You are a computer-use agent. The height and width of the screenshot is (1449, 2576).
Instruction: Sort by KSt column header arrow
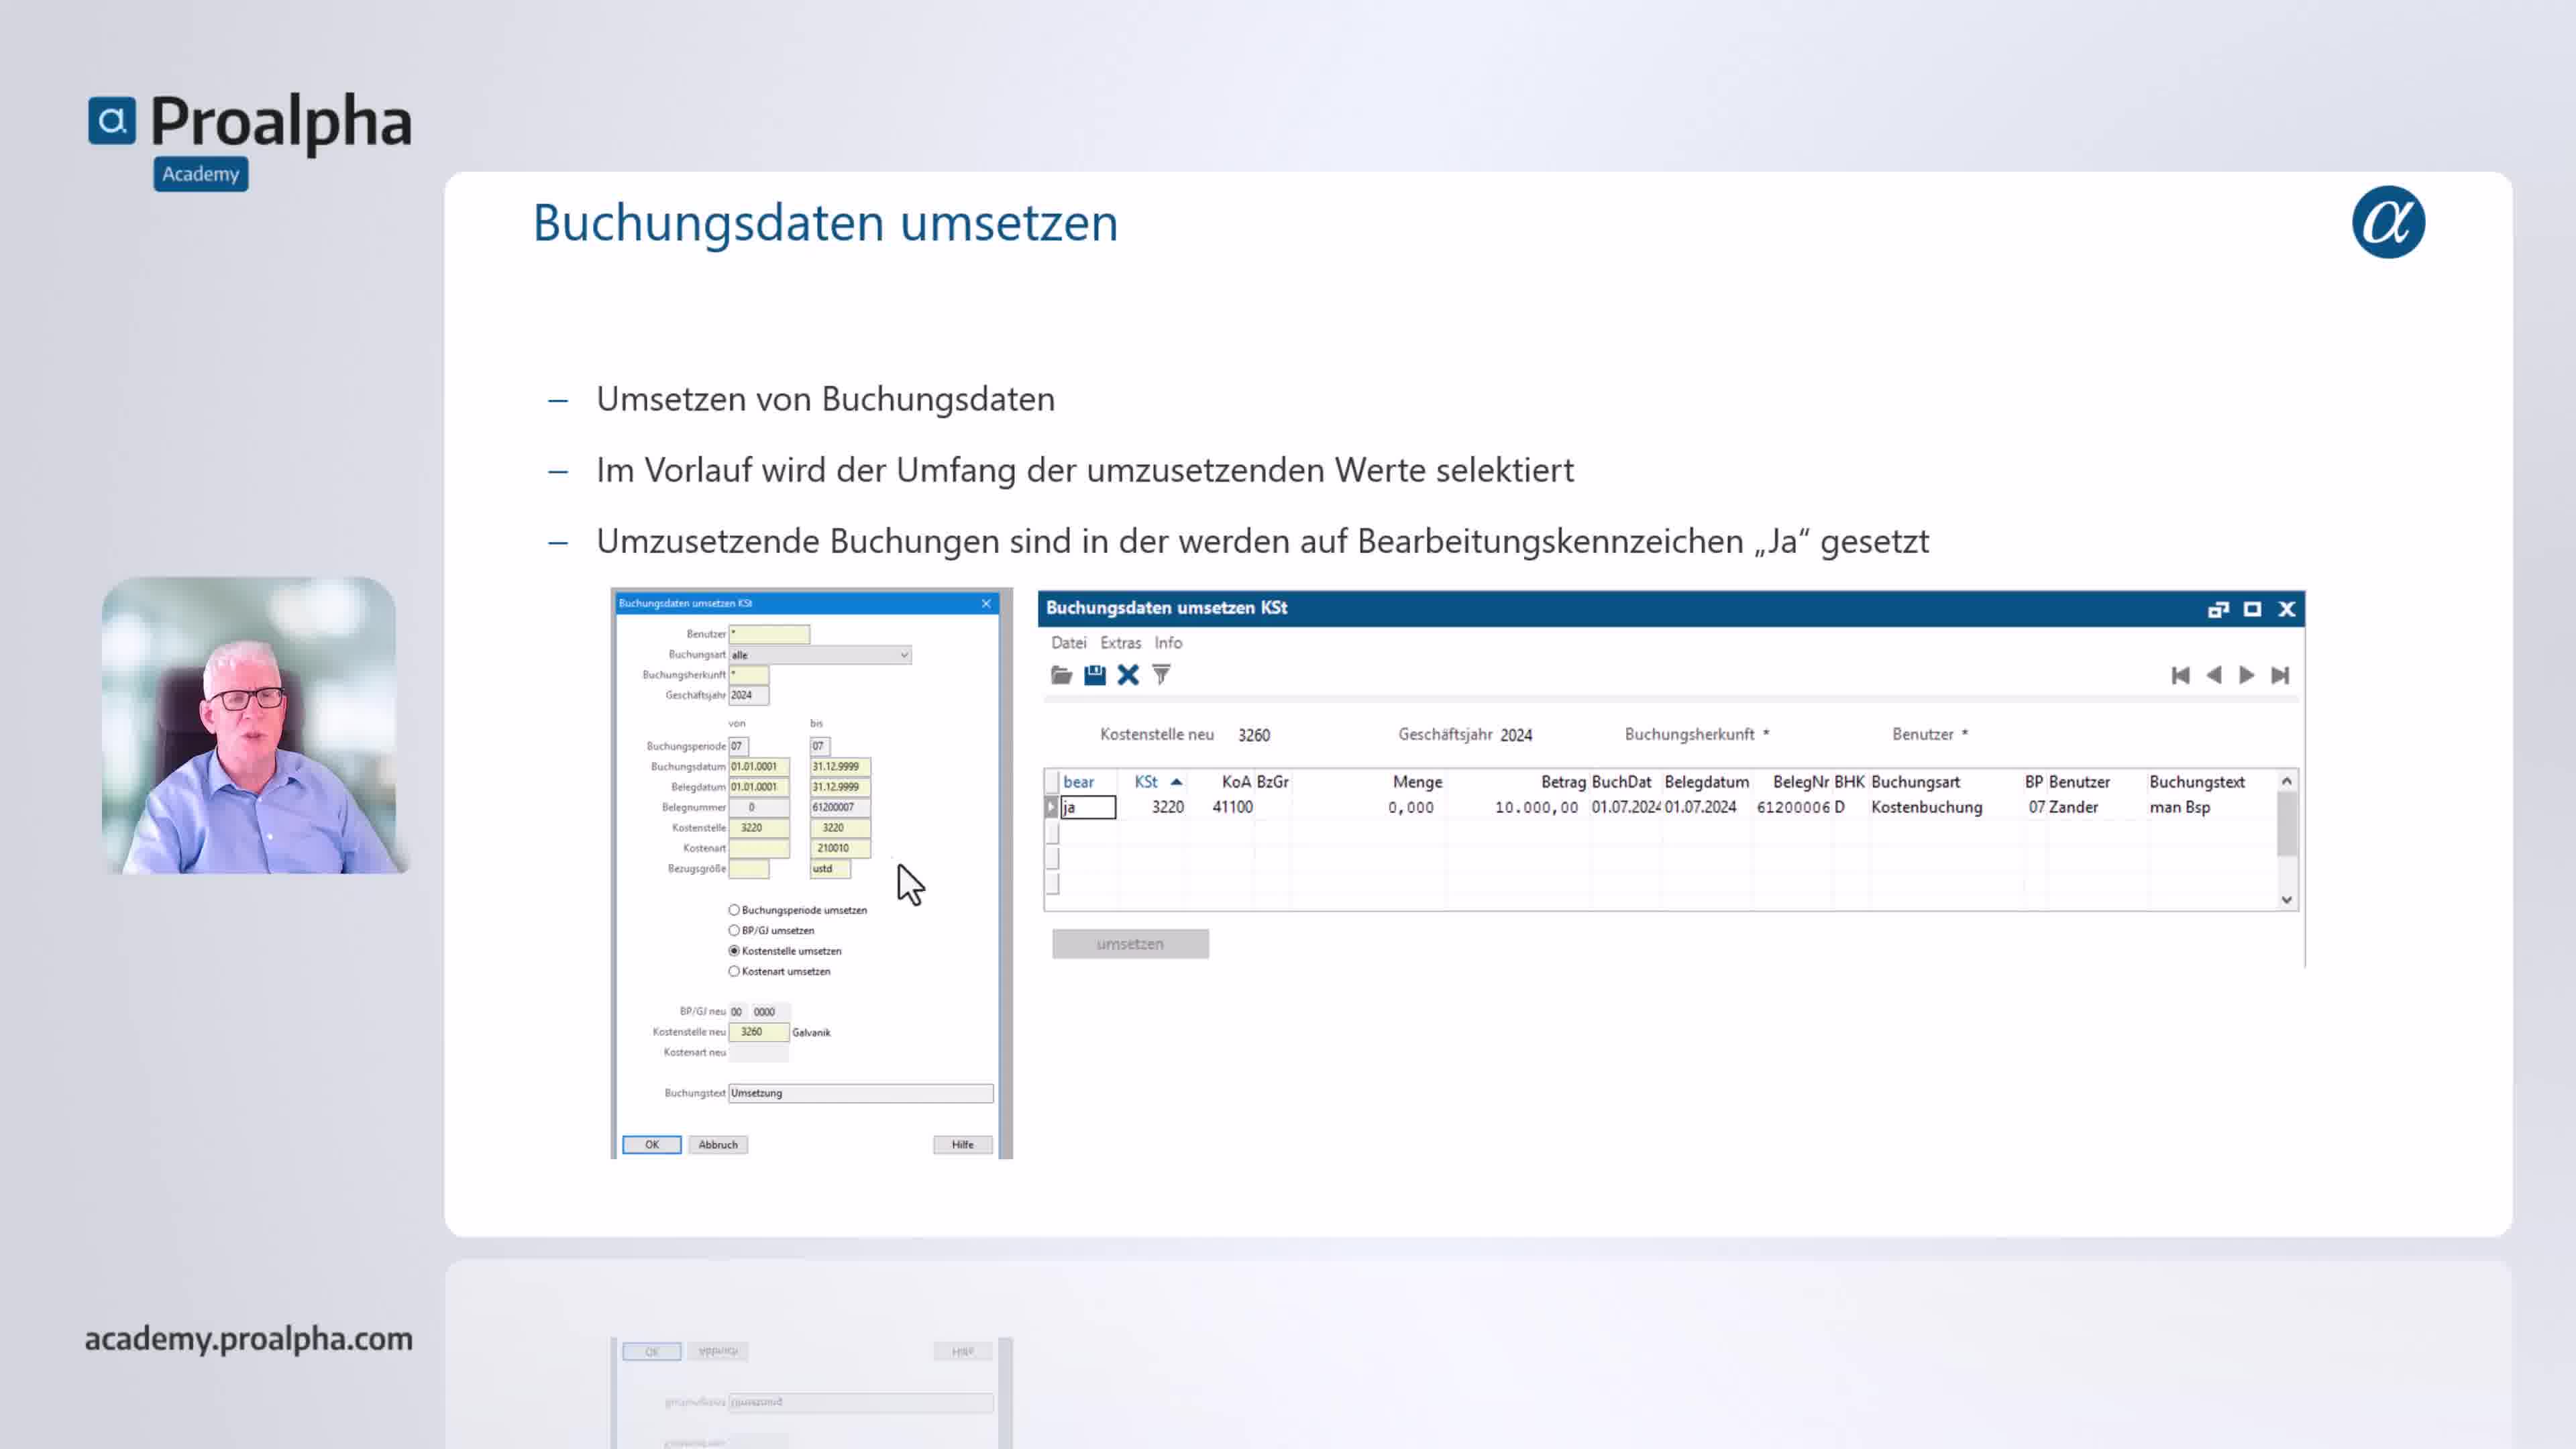[x=1177, y=782]
